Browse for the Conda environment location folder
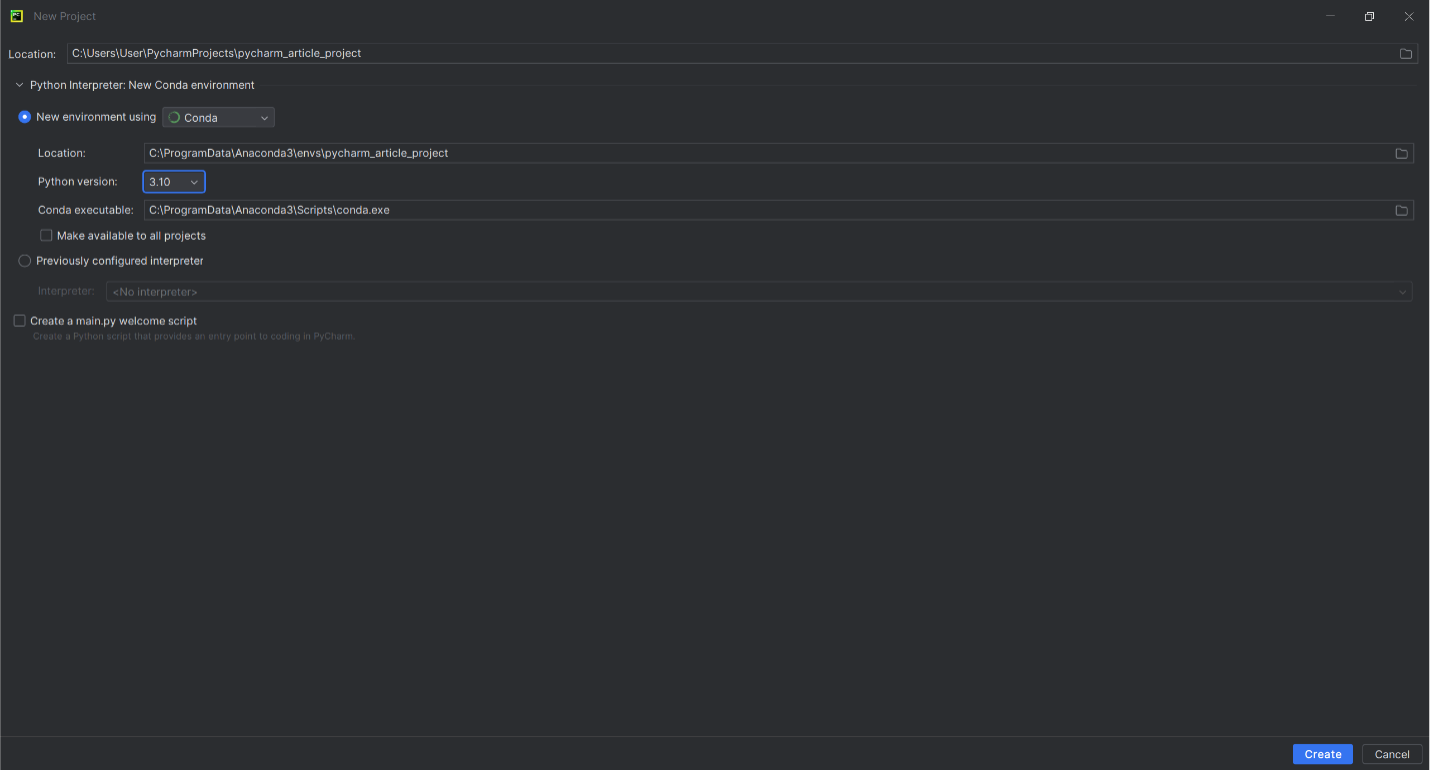Viewport: 1430px width, 770px height. click(x=1401, y=153)
